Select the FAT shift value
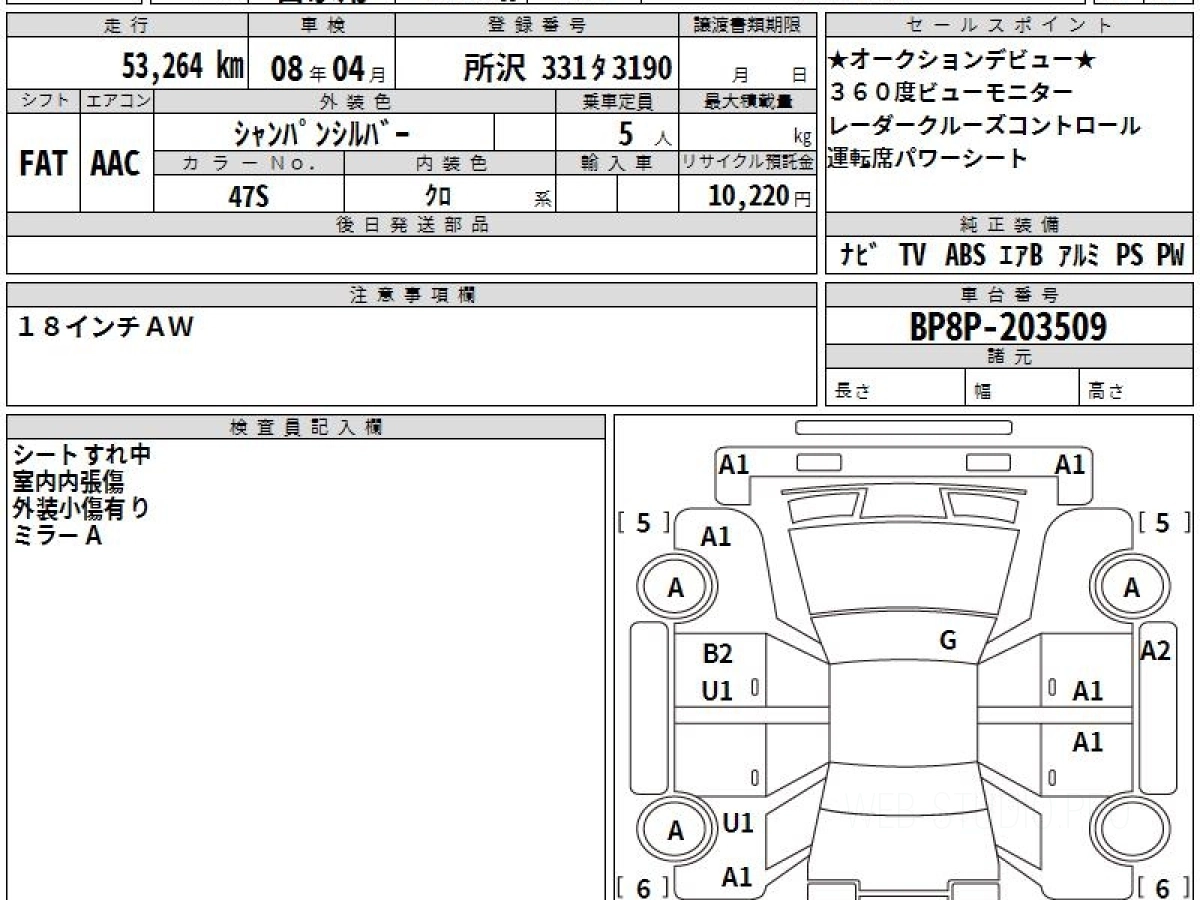This screenshot has height=900, width=1200. coord(43,164)
